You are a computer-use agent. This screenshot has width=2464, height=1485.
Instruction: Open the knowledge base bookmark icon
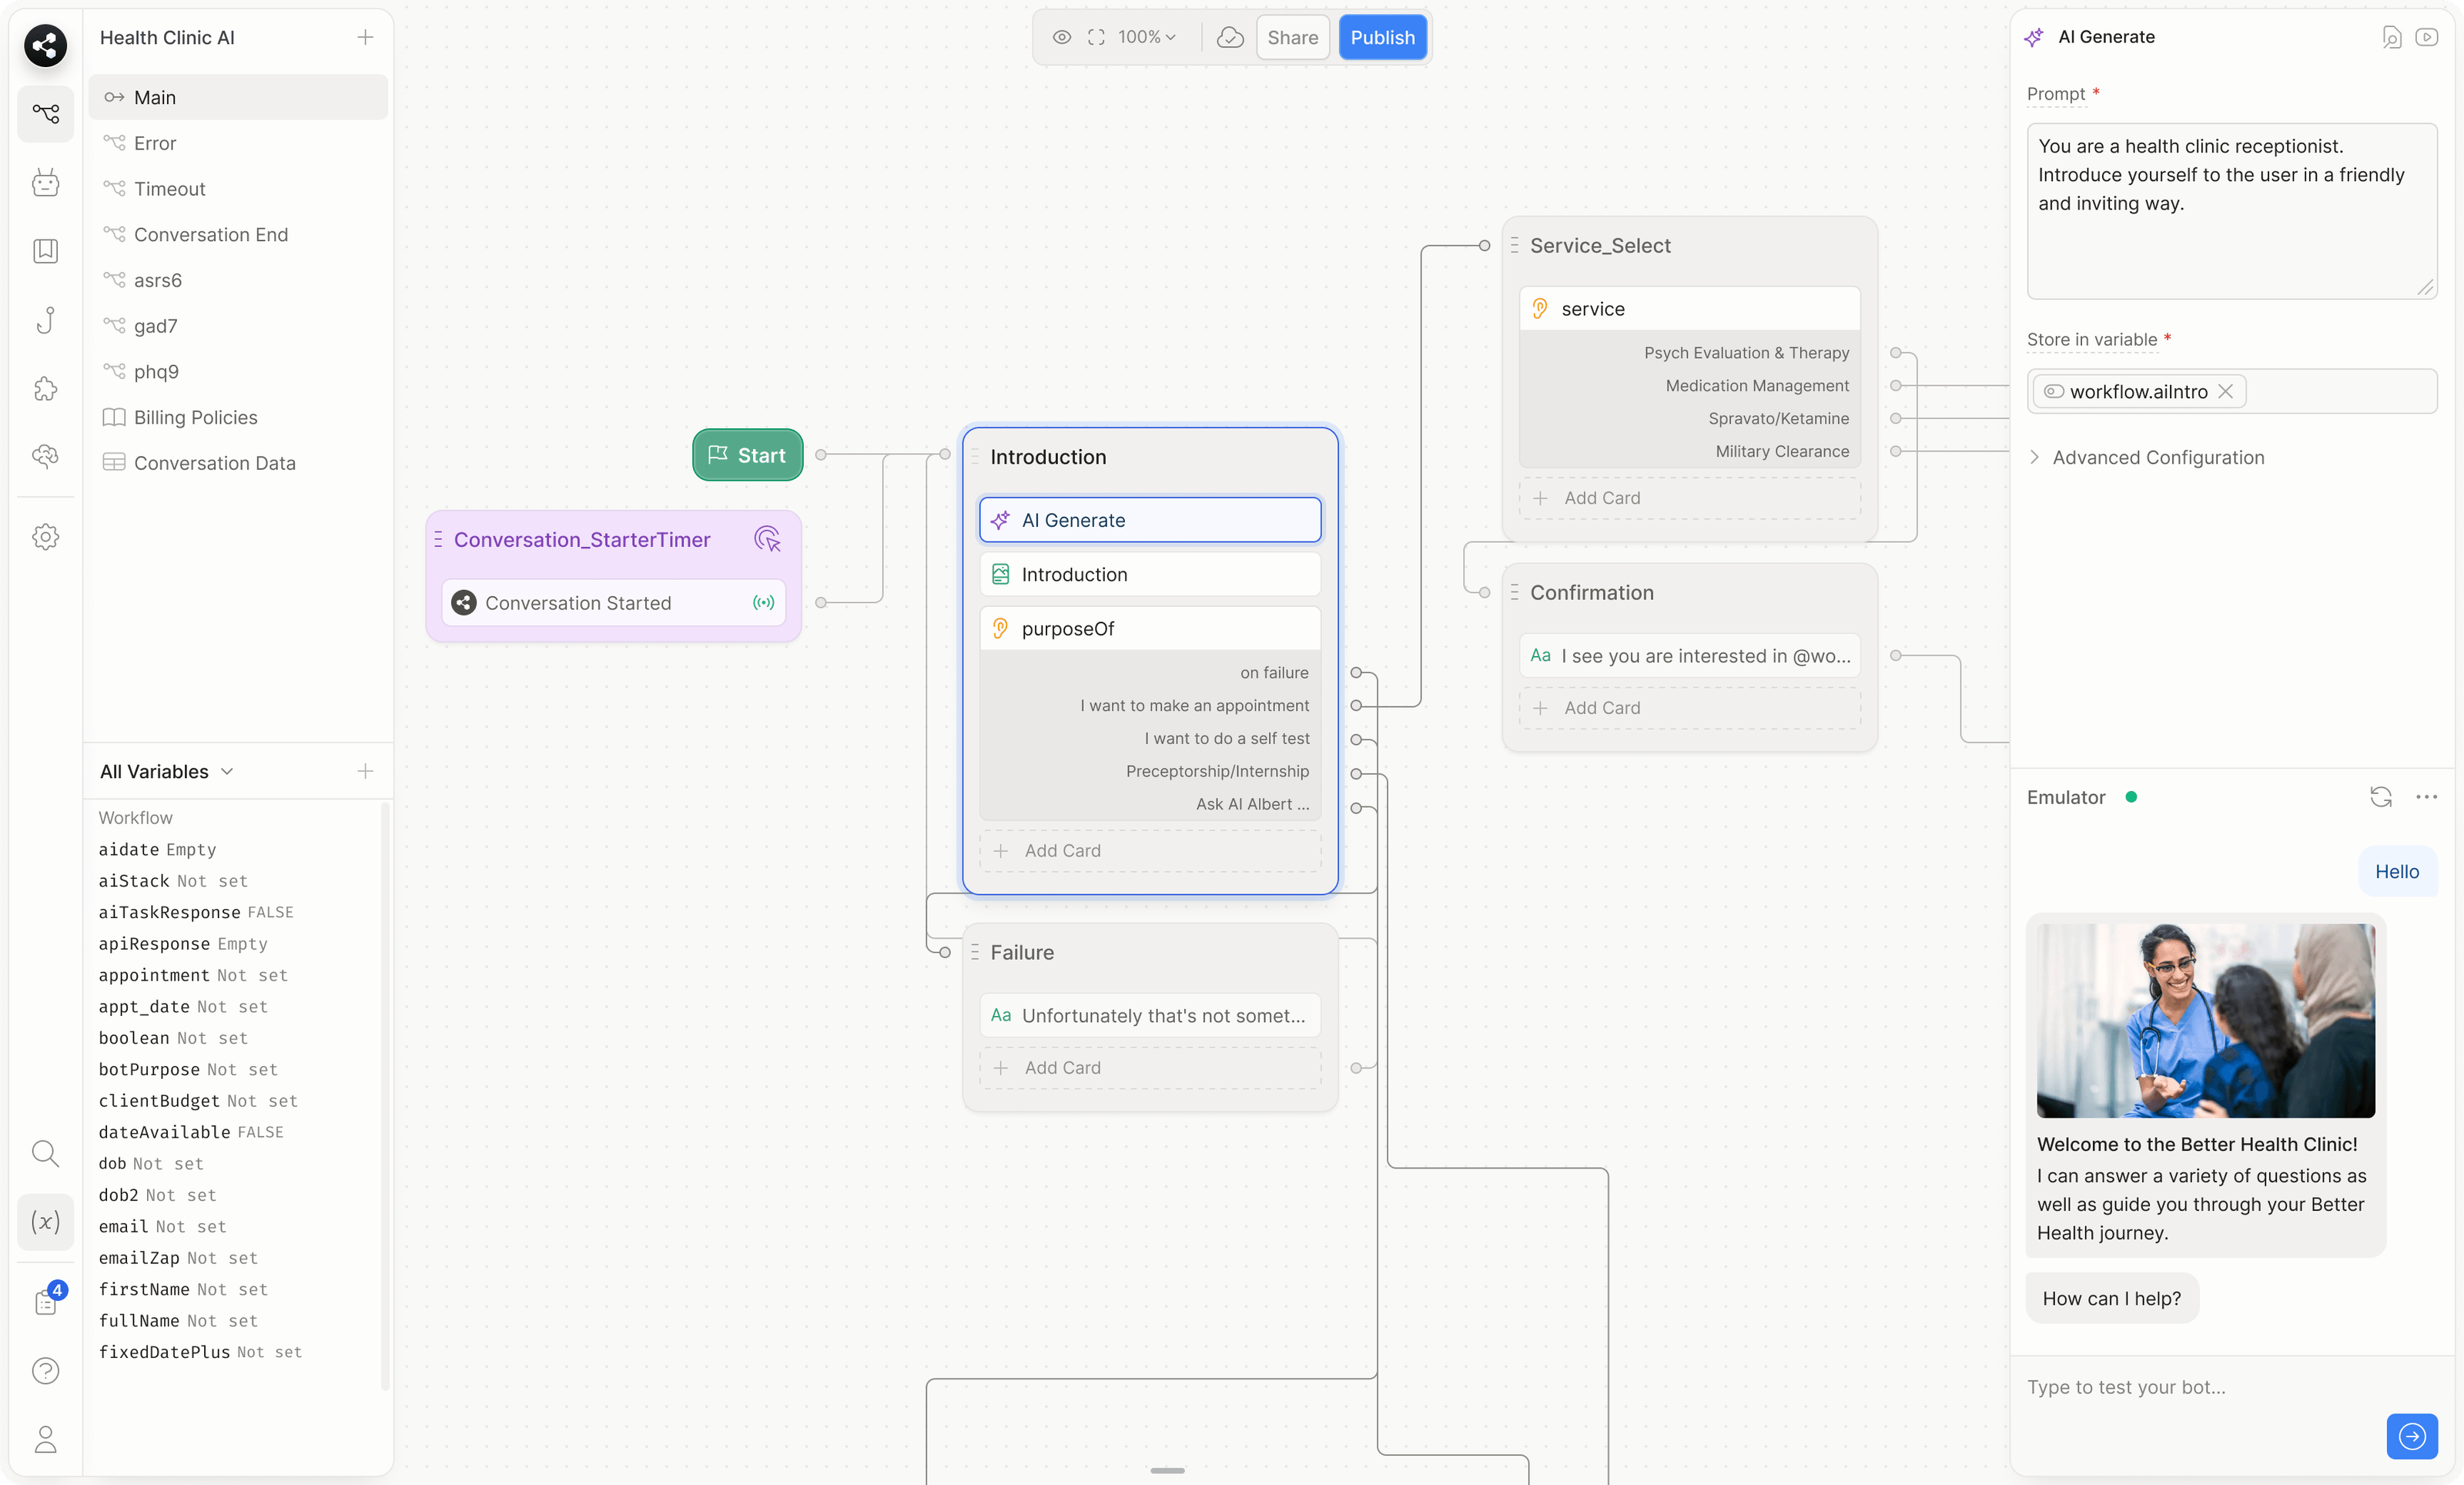point(45,251)
